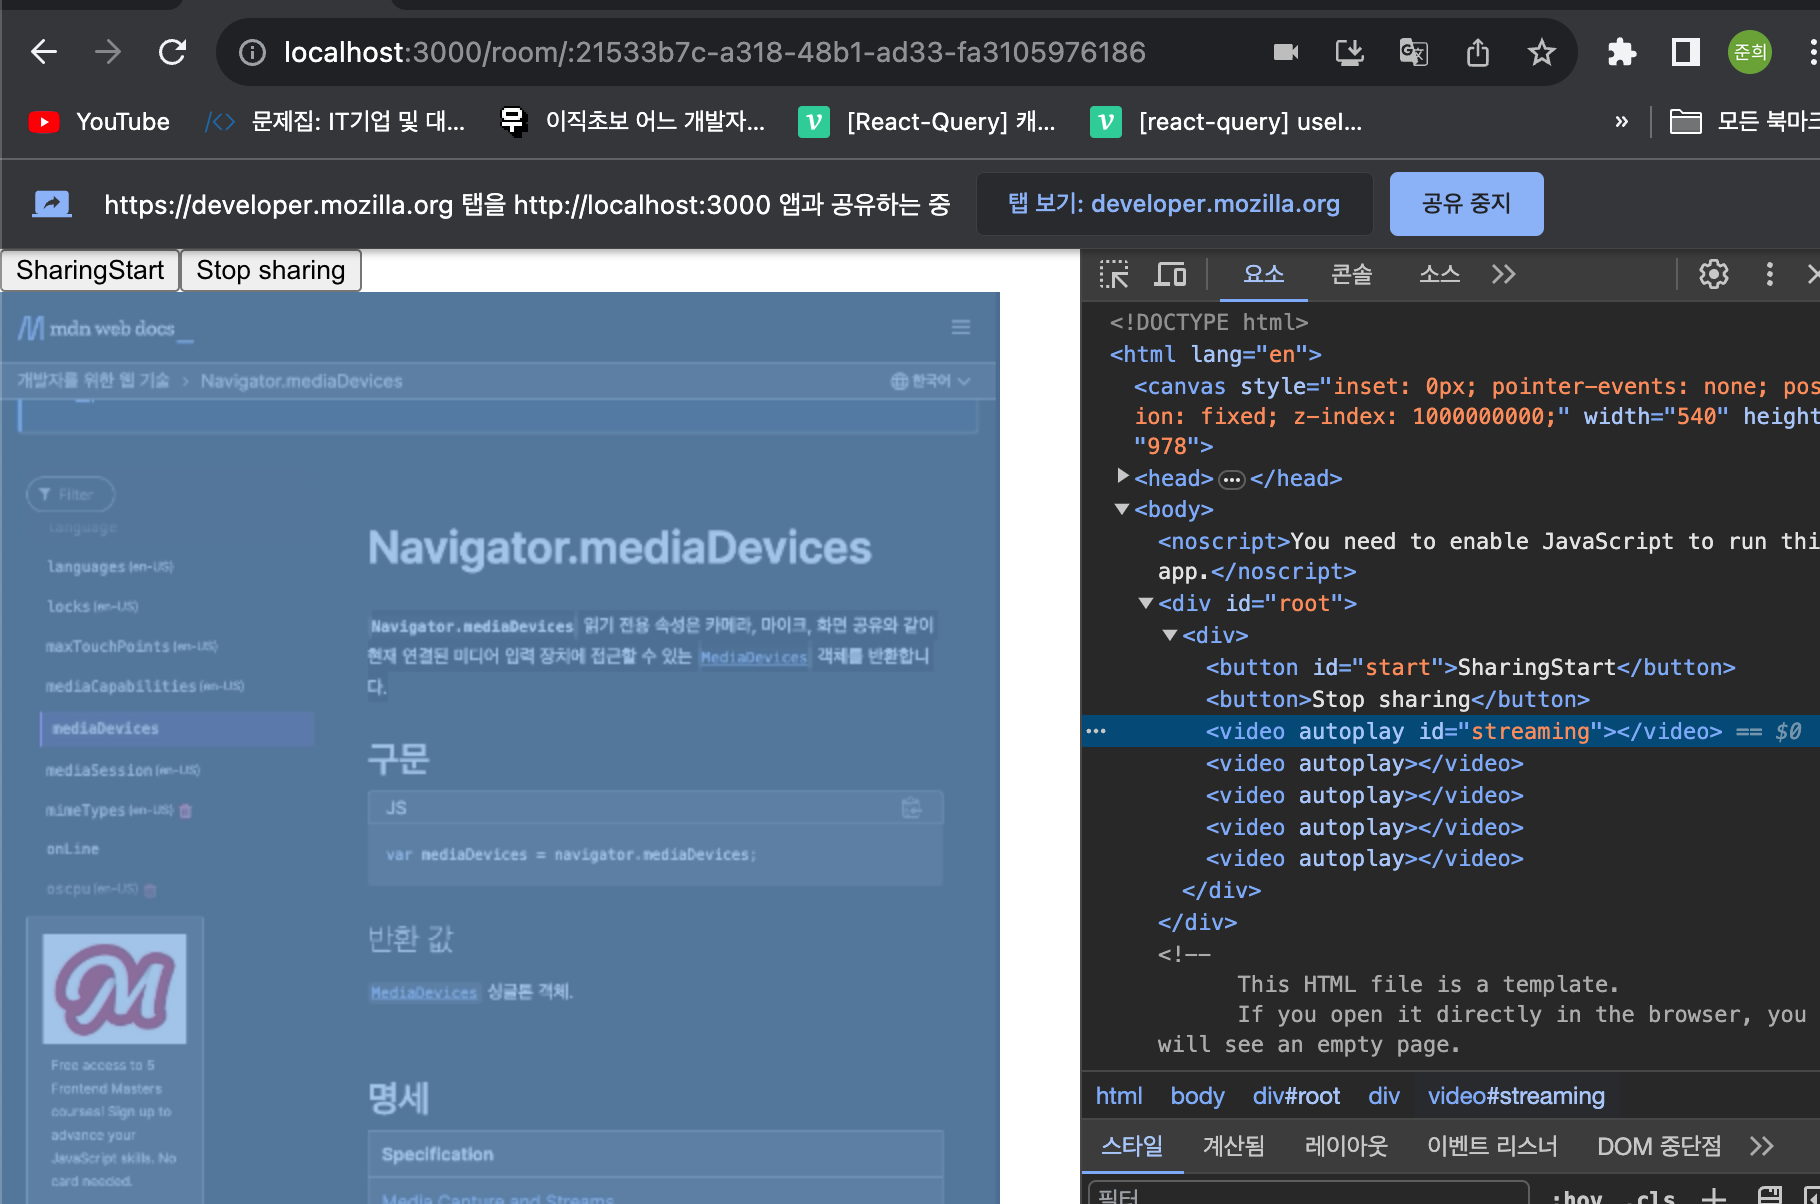Open the 이직초보 어느 개발자 bookmark
1820x1204 pixels.
pos(633,122)
